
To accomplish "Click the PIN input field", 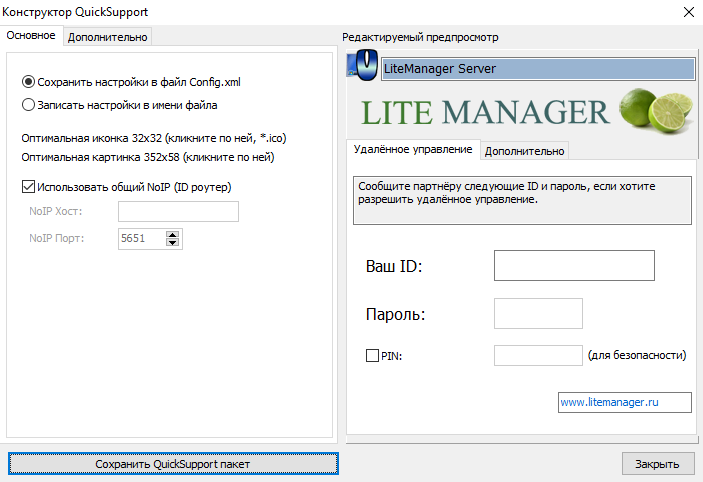I will (538, 356).
